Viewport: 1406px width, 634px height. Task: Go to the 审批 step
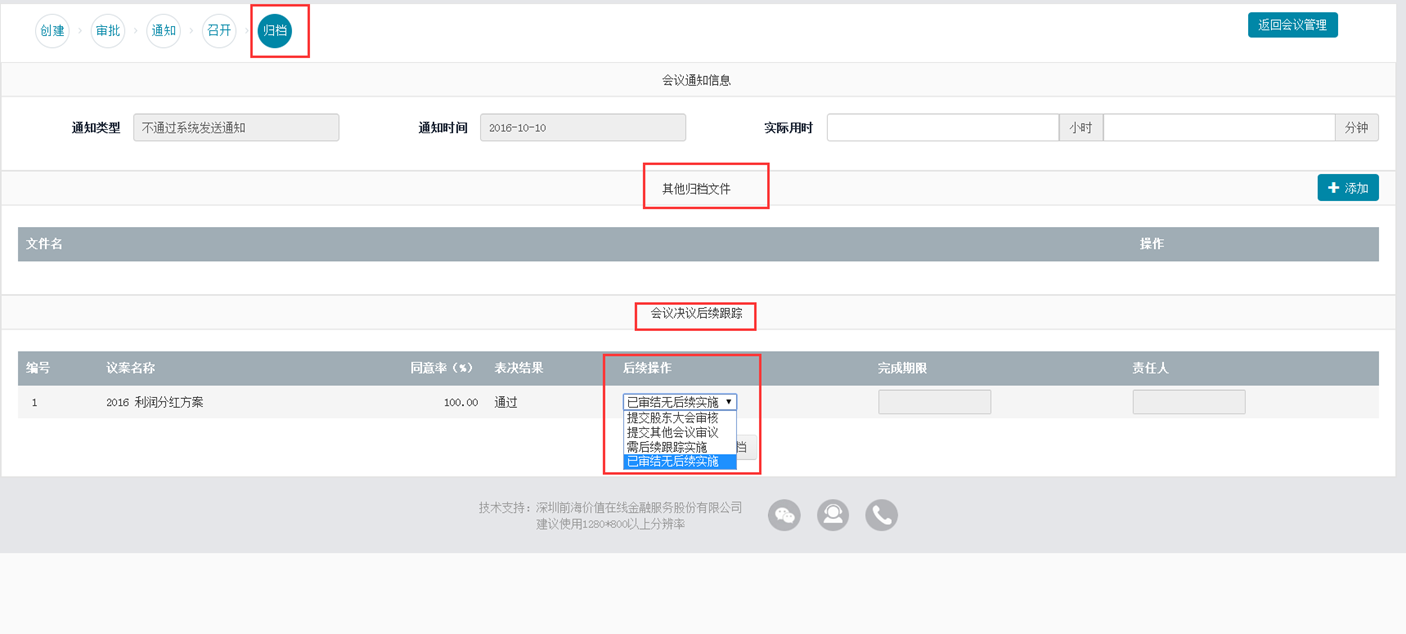coord(108,31)
